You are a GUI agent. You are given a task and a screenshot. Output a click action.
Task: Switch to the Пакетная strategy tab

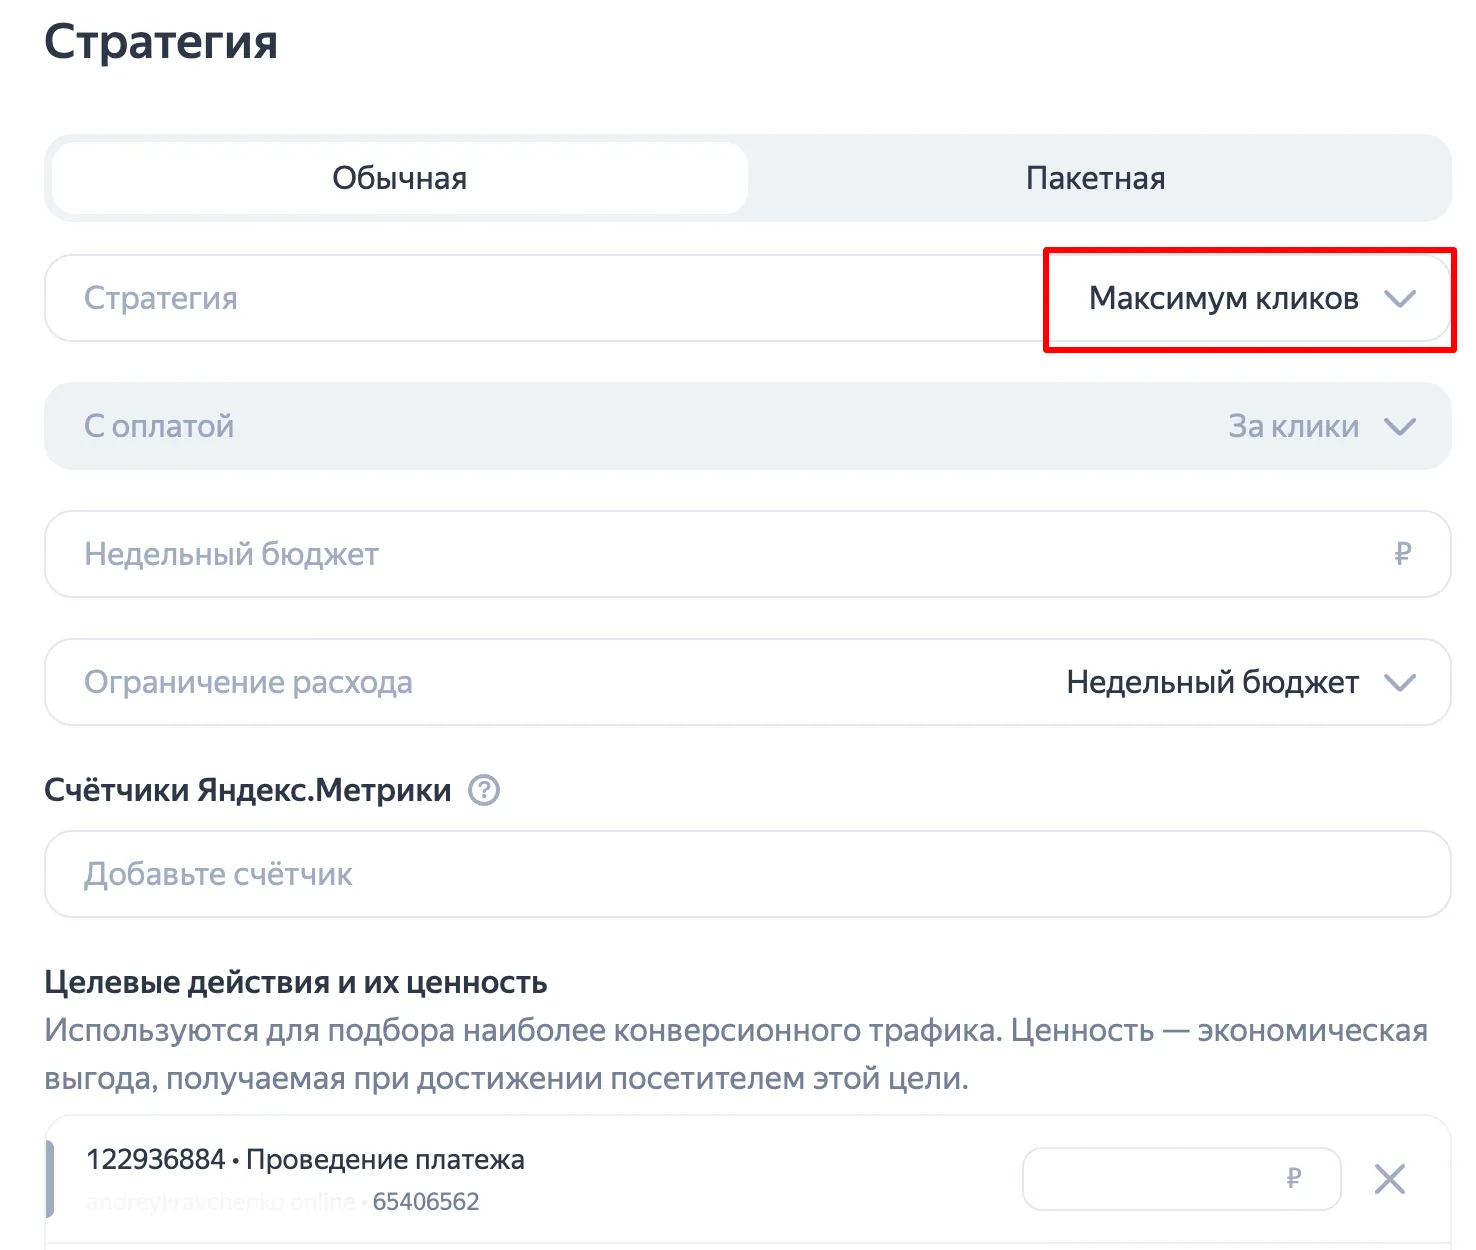click(1096, 178)
